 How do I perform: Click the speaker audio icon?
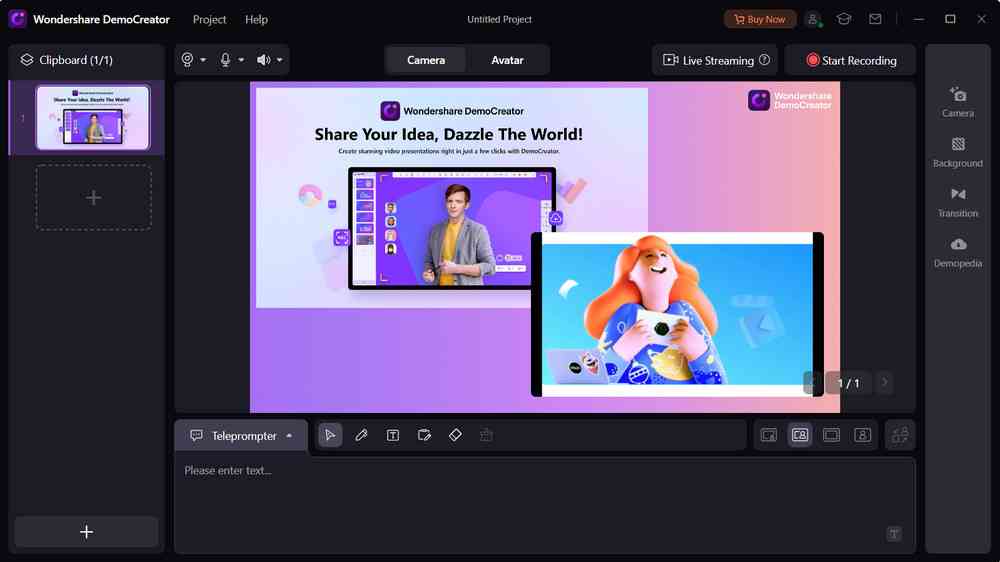point(263,59)
